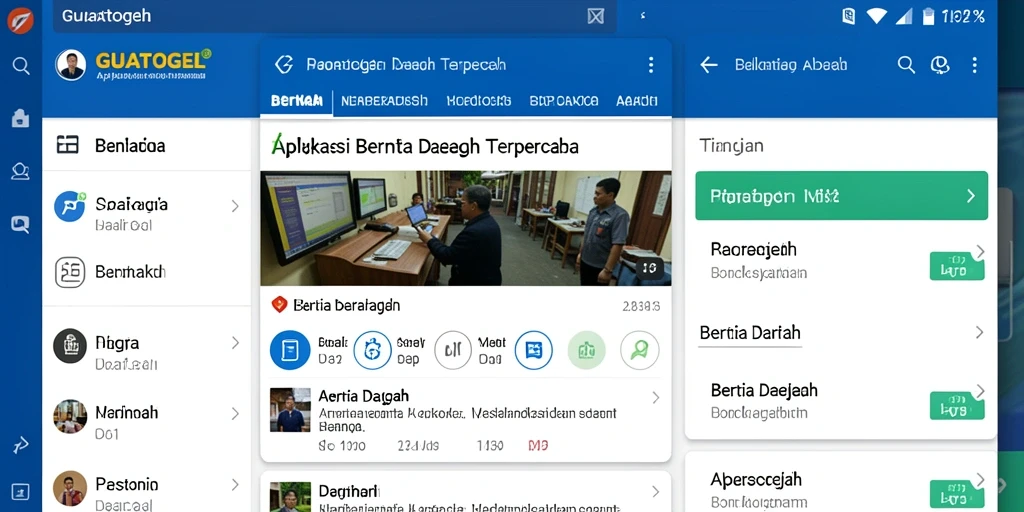This screenshot has width=1024, height=512.
Task: Open Degrhari article thumbnail
Action: pos(290,497)
